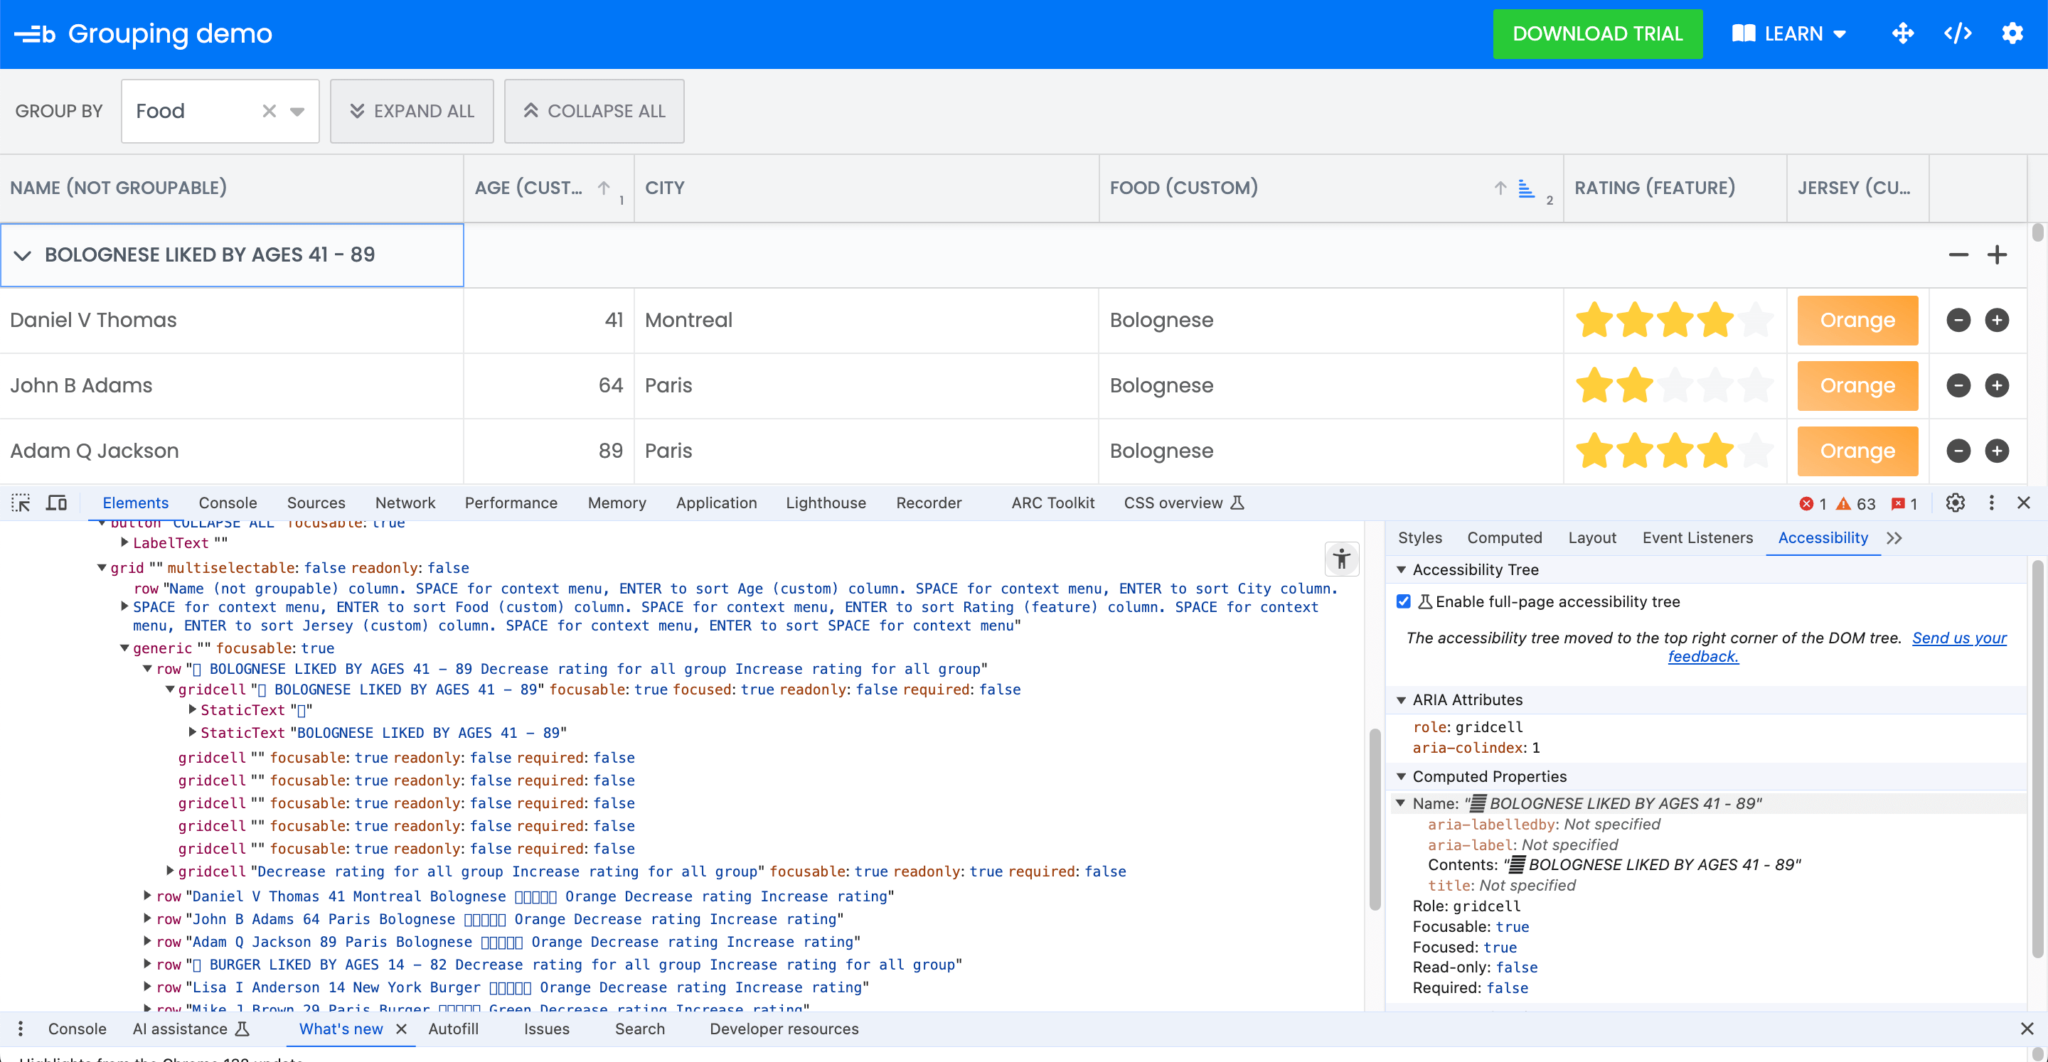The width and height of the screenshot is (2048, 1062).
Task: Open the Group By Food dropdown arrow
Action: click(297, 111)
